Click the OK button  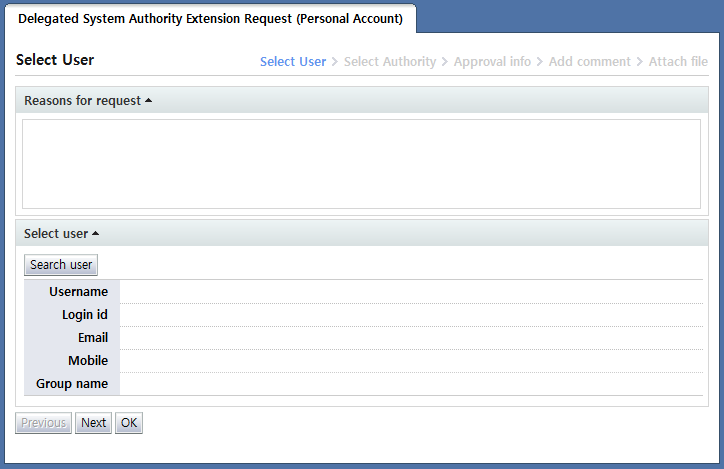[x=129, y=423]
